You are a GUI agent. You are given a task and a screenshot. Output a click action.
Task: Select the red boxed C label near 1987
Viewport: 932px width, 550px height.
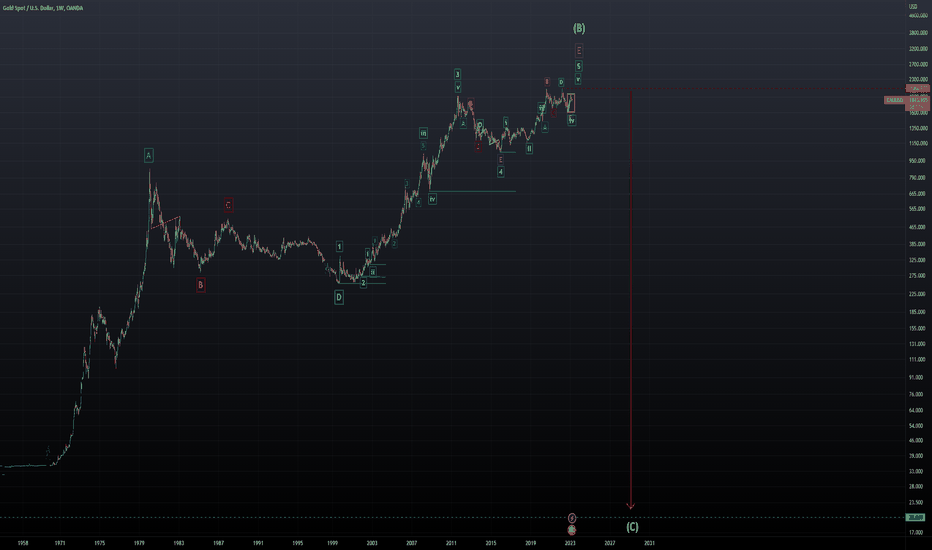click(x=228, y=205)
